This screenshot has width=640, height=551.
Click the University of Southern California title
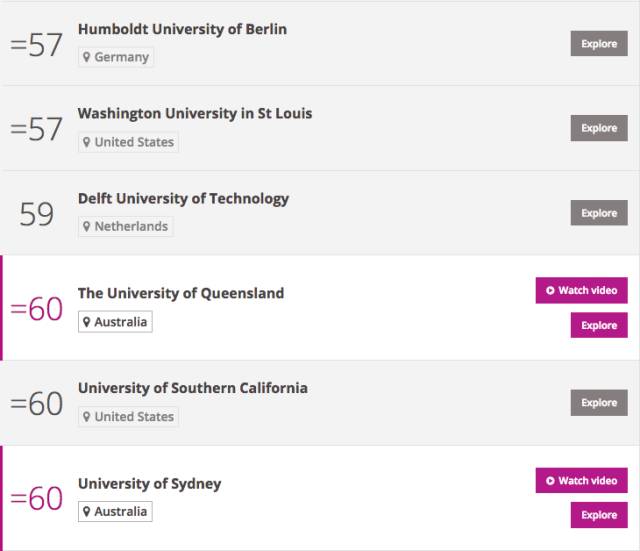193,388
